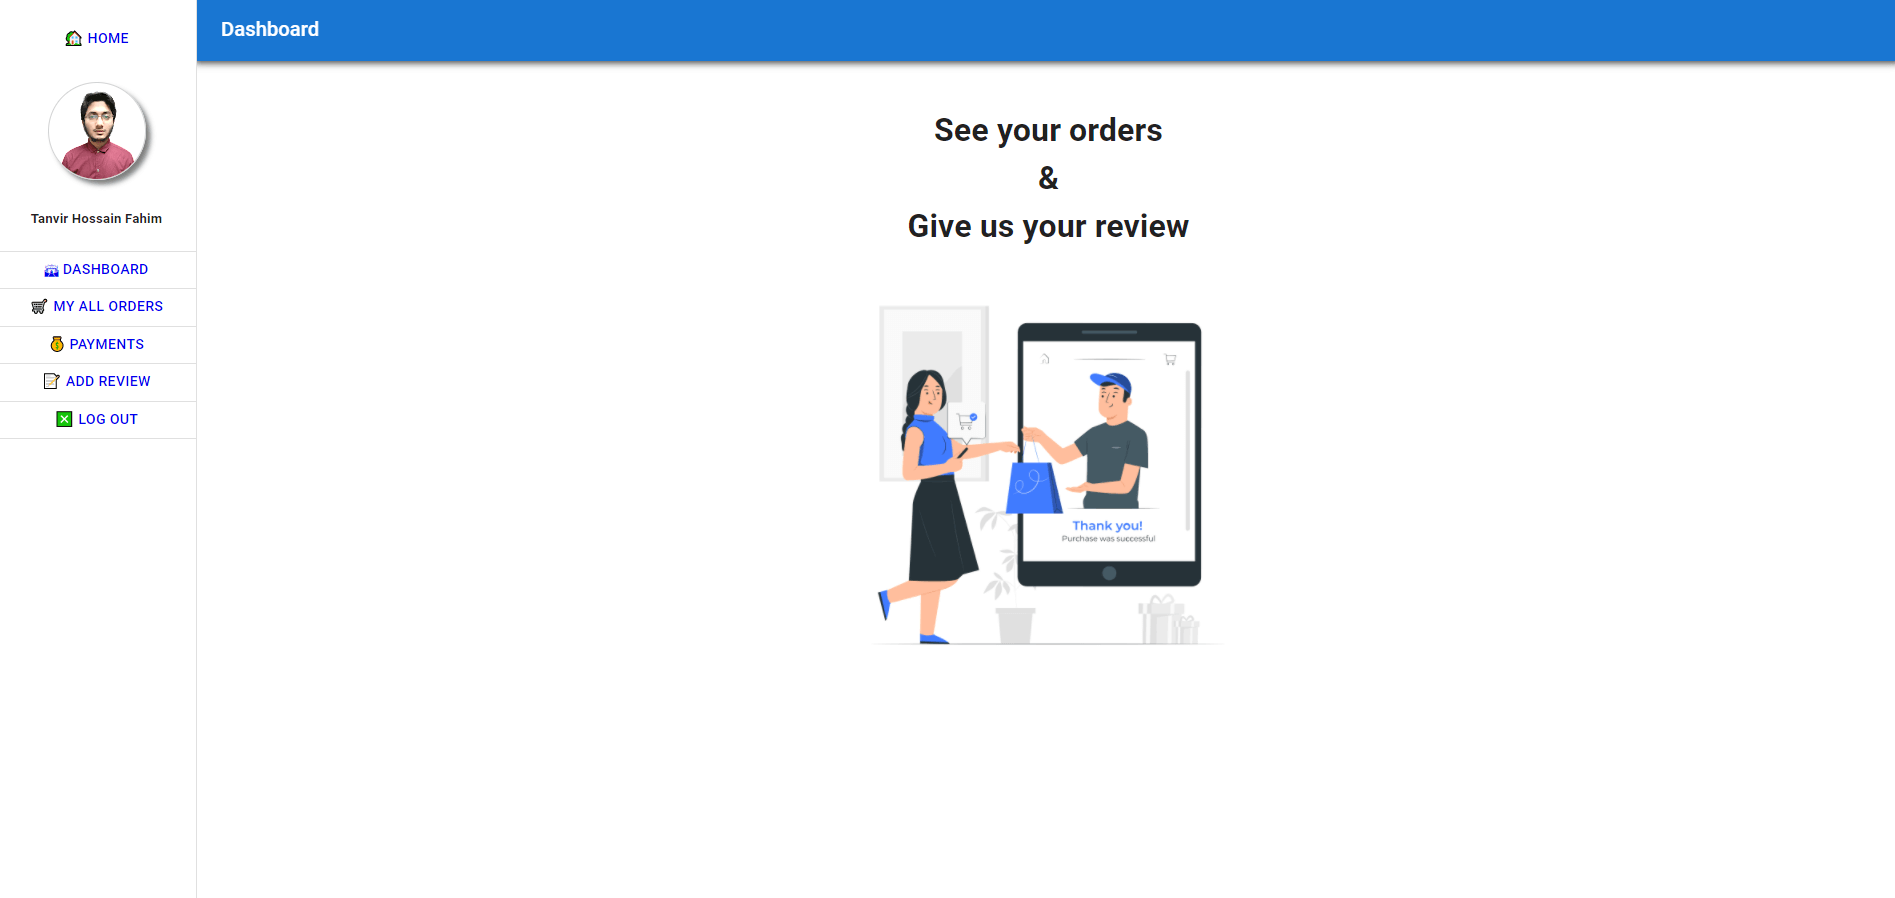Screen dimensions: 1895x898
Task: Click the house icon next to Home
Action: 73,38
